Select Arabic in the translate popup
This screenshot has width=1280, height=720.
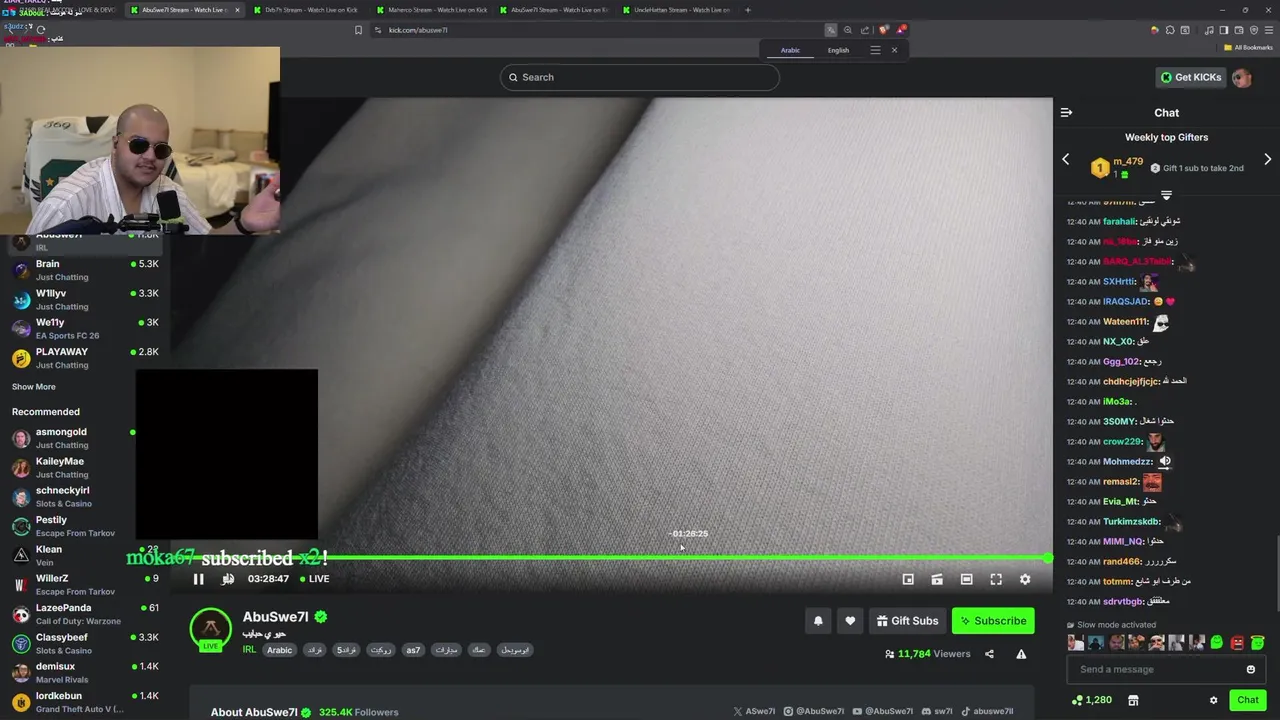[790, 50]
